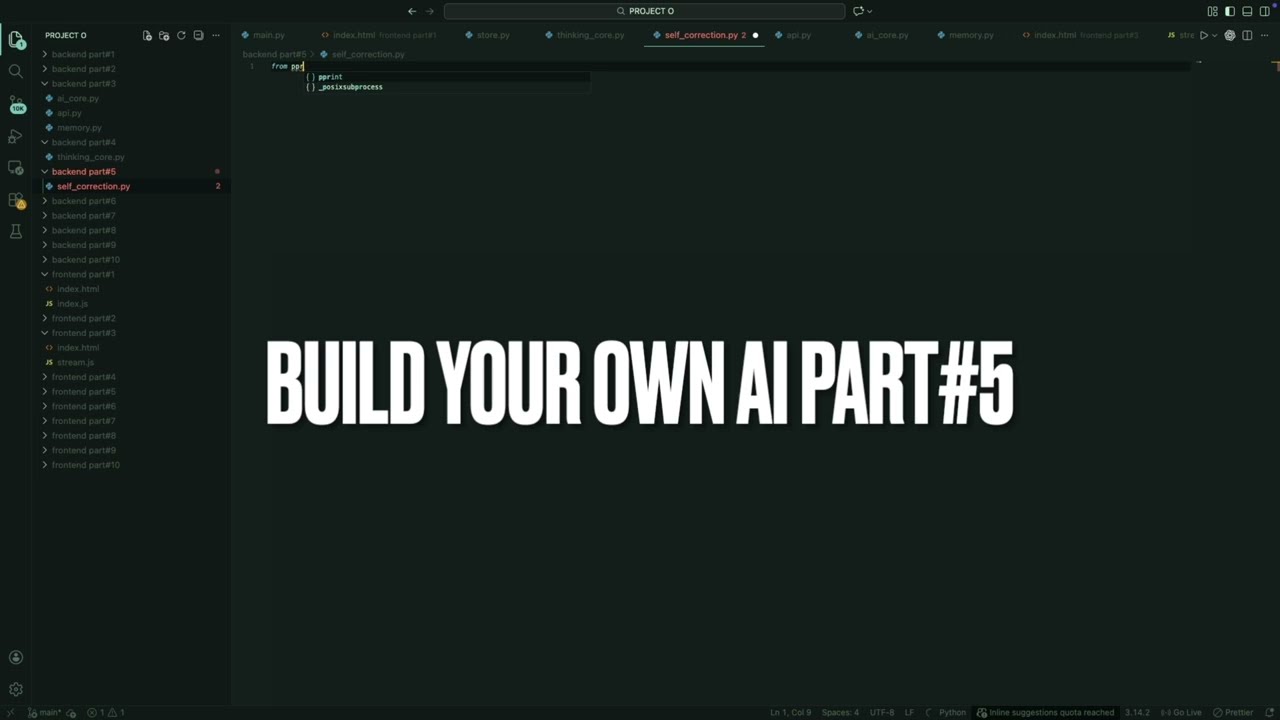This screenshot has height=720, width=1280.
Task: Click errors and warnings count in status bar
Action: click(x=105, y=713)
